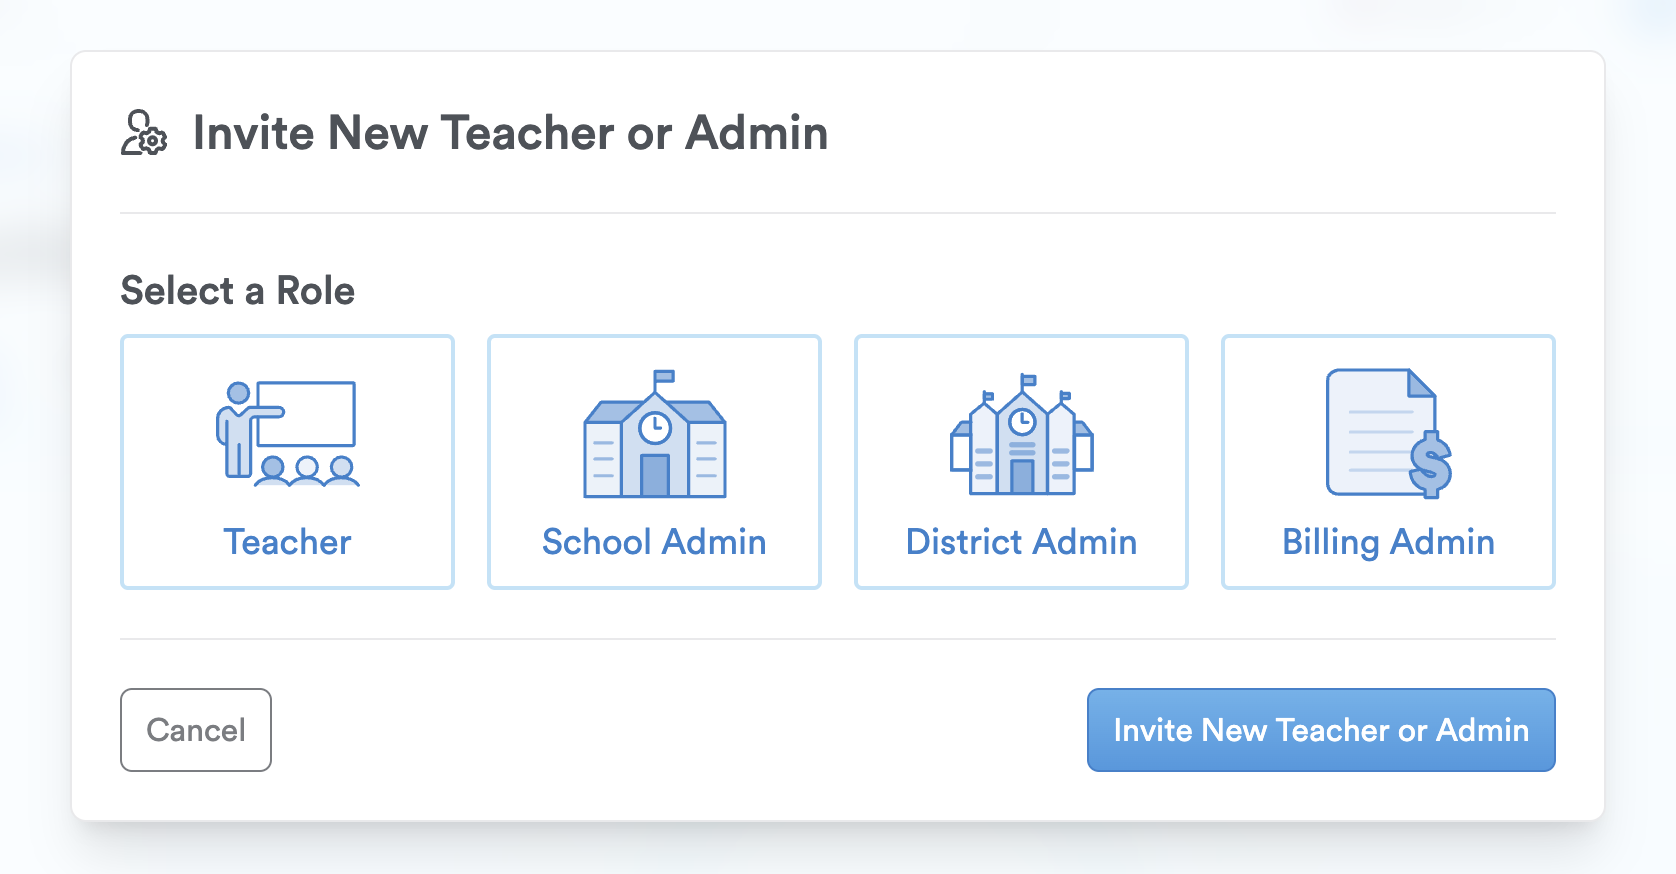Click the "Teacher" text label
The height and width of the screenshot is (874, 1676).
[287, 542]
